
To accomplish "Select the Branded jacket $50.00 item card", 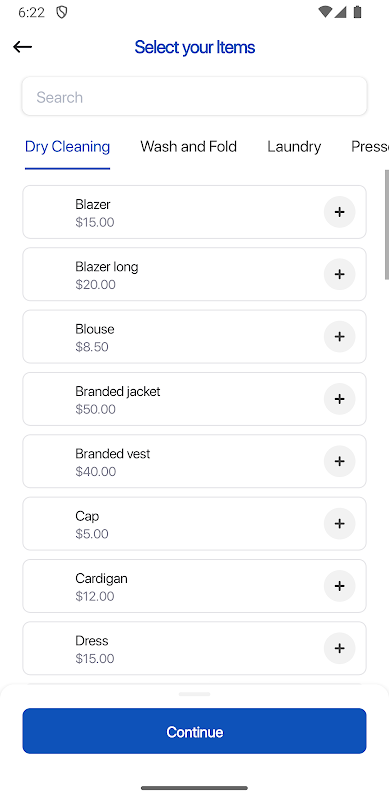I will pyautogui.click(x=194, y=399).
